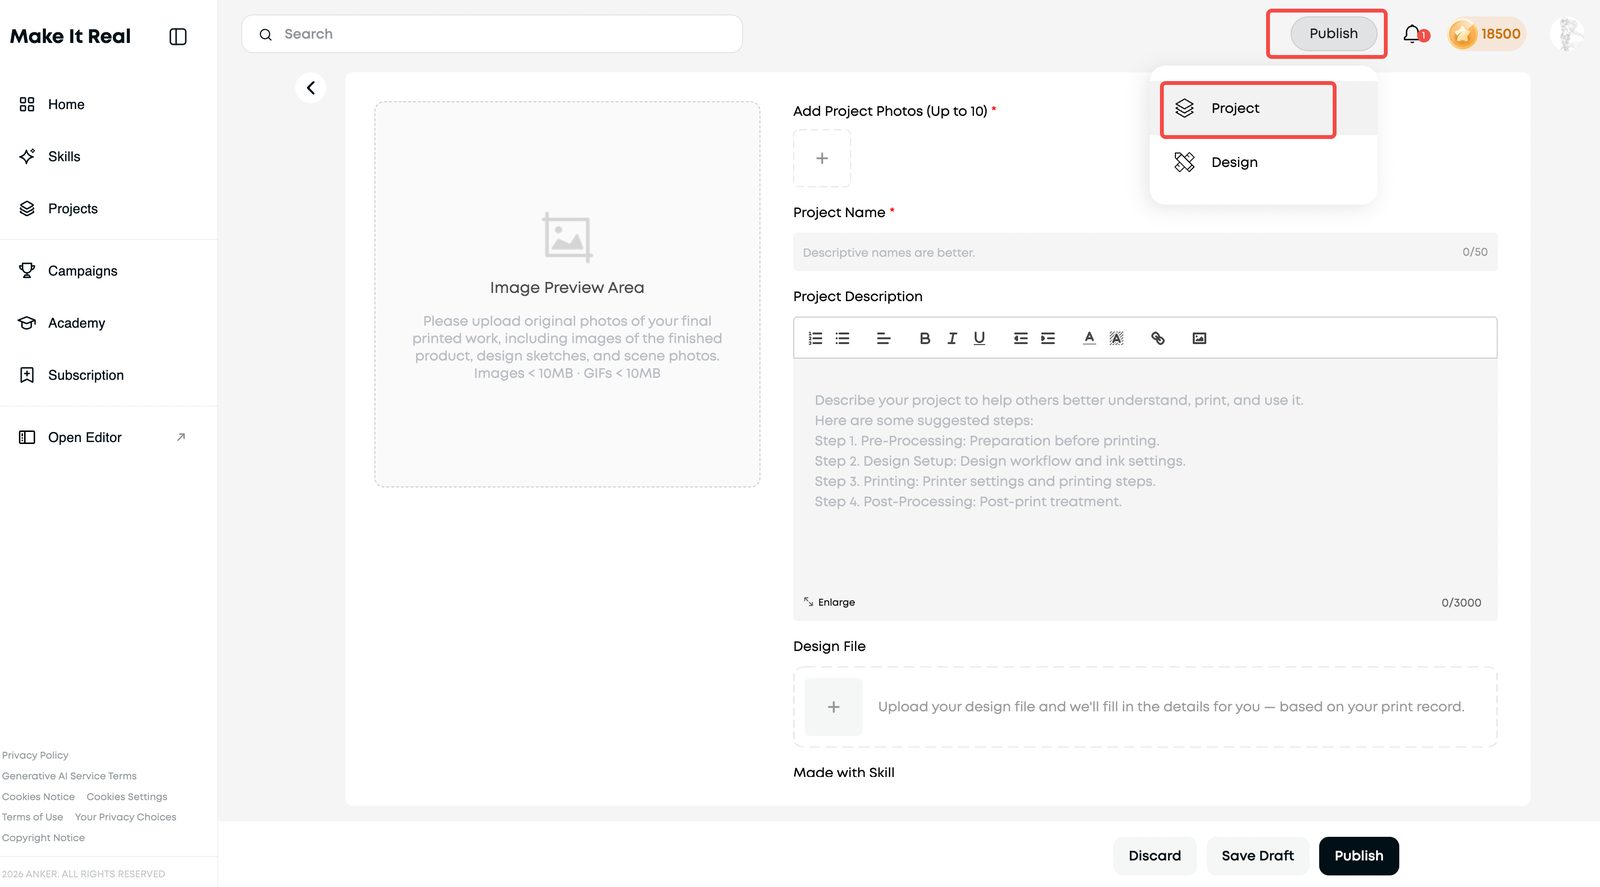The image size is (1600, 887).
Task: Open the user avatar profile
Action: (x=1567, y=34)
